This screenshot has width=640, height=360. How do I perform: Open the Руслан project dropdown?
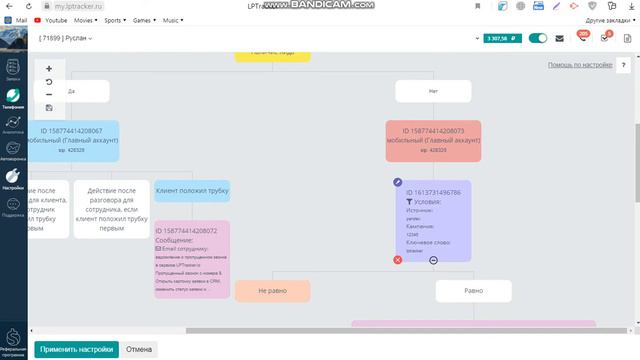[x=65, y=38]
